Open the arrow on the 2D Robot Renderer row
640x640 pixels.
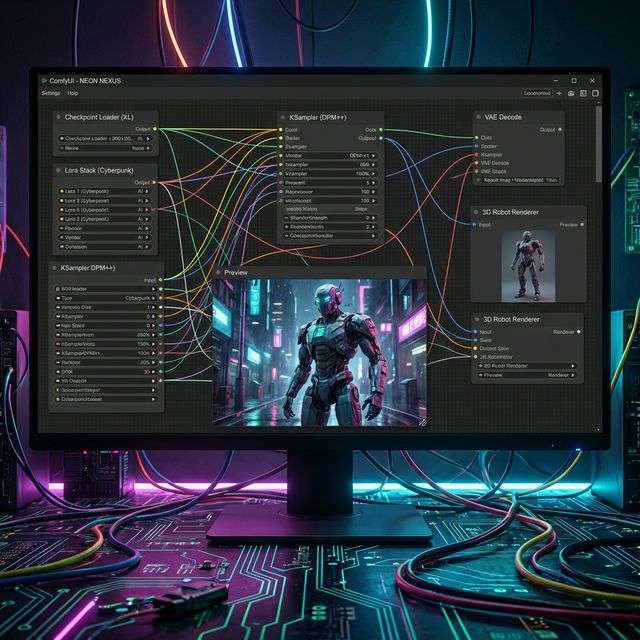[573, 366]
